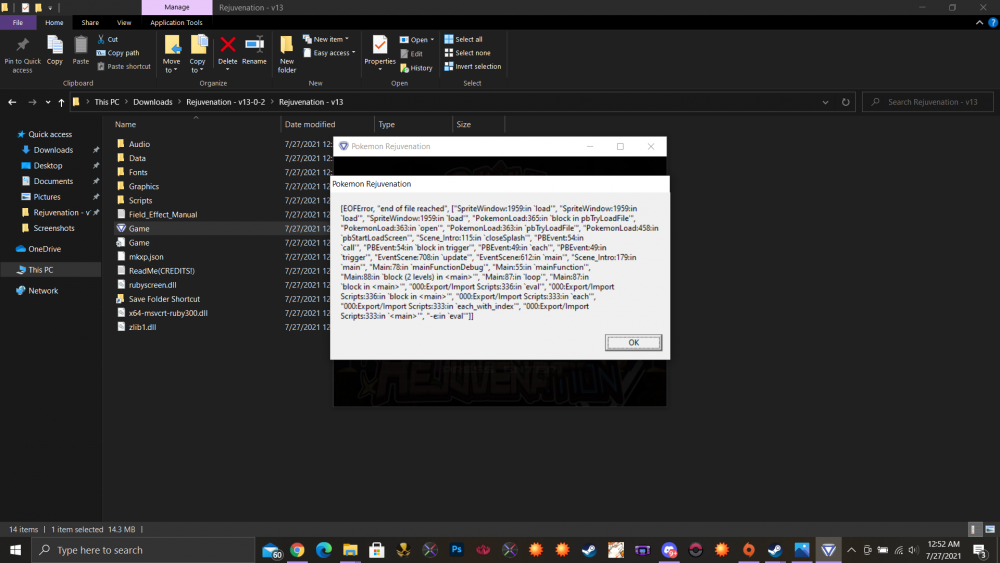Click Invert selection in ribbon
This screenshot has height=563, width=1000.
point(477,67)
